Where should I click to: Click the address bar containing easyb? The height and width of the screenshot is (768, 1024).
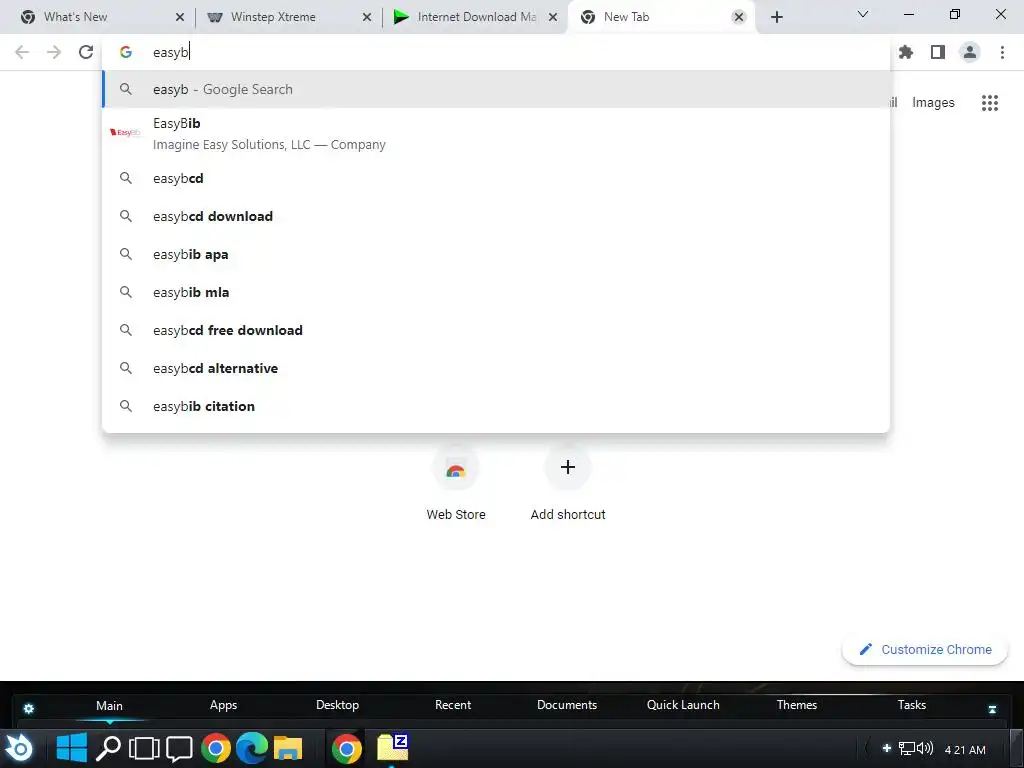pyautogui.click(x=496, y=52)
